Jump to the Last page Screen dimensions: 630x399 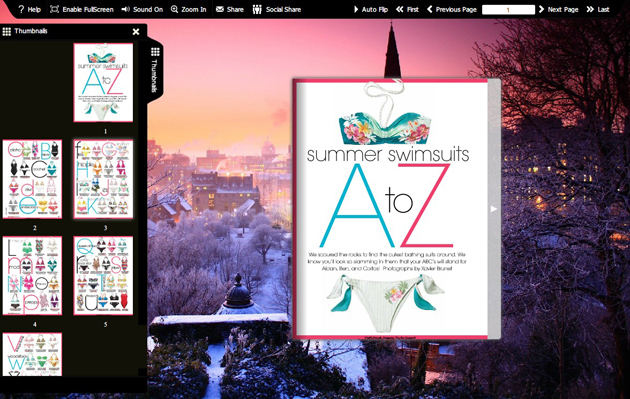[598, 9]
